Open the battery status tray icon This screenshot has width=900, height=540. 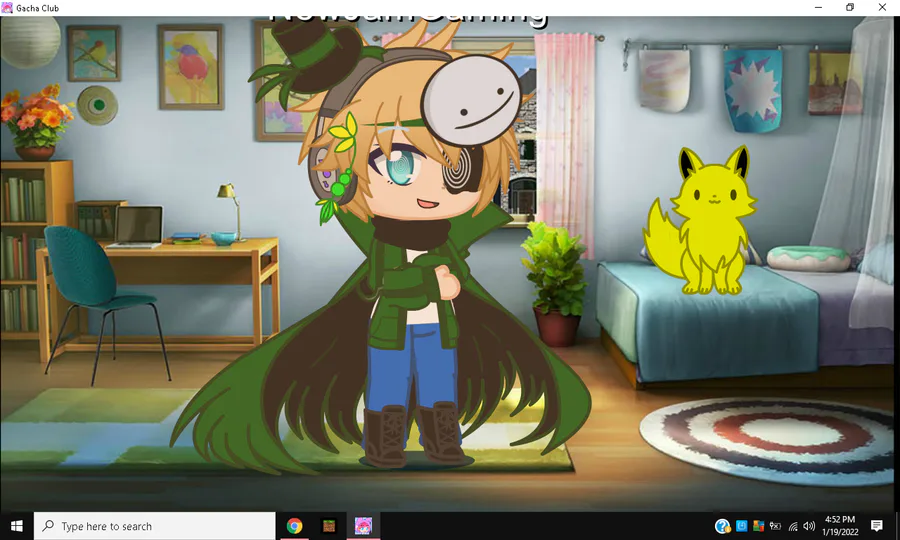pyautogui.click(x=775, y=526)
